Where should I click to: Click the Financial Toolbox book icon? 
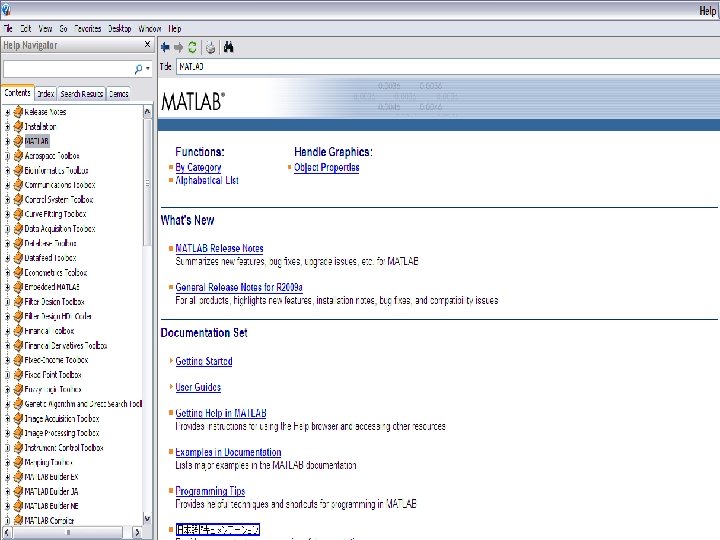[18, 331]
